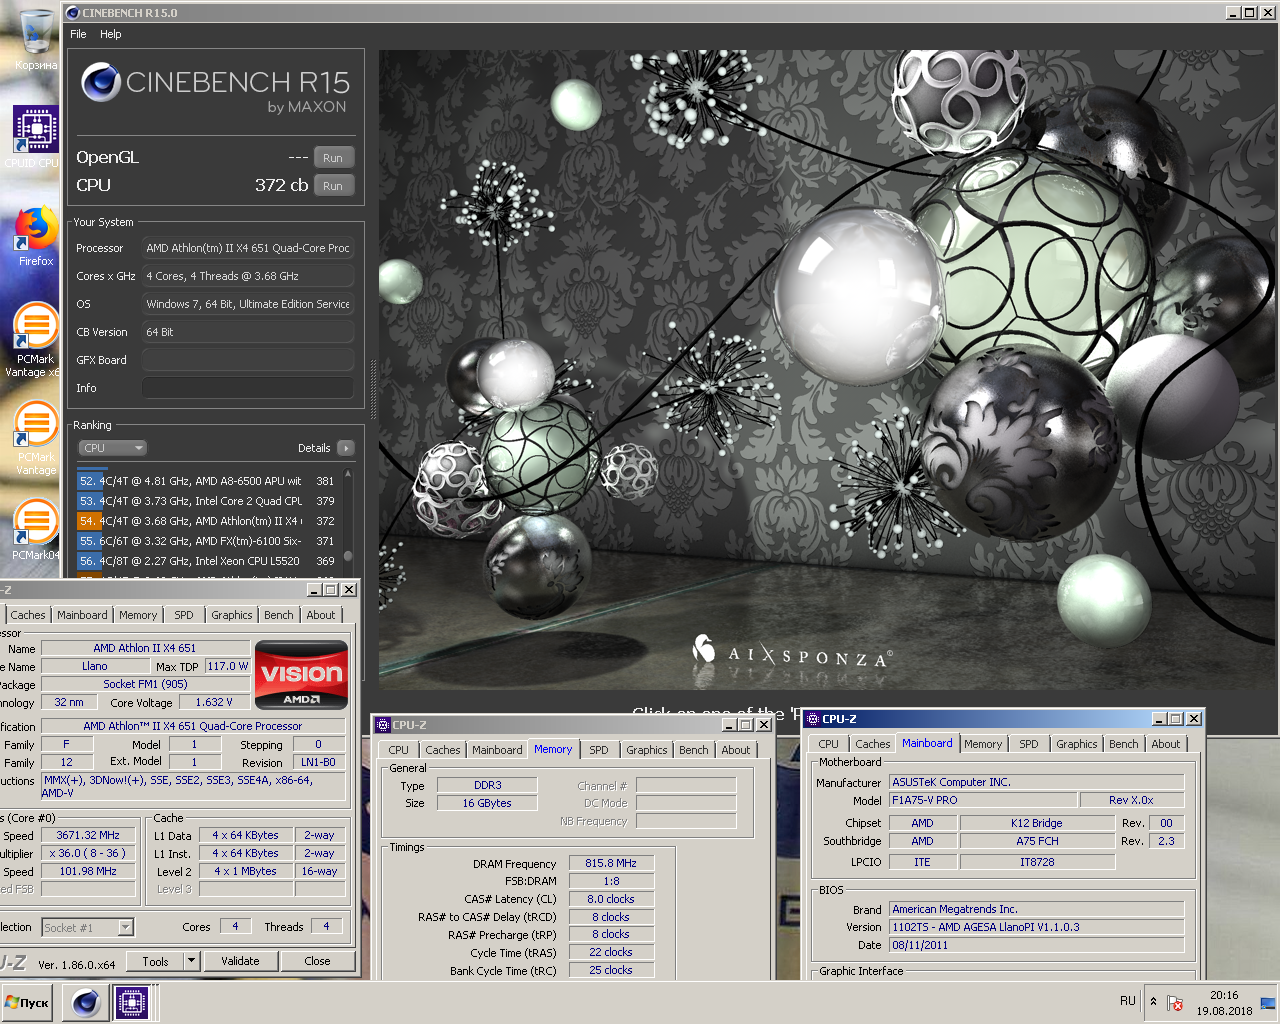
Task: Click the Cinebench taskbar icon
Action: coord(86,1002)
